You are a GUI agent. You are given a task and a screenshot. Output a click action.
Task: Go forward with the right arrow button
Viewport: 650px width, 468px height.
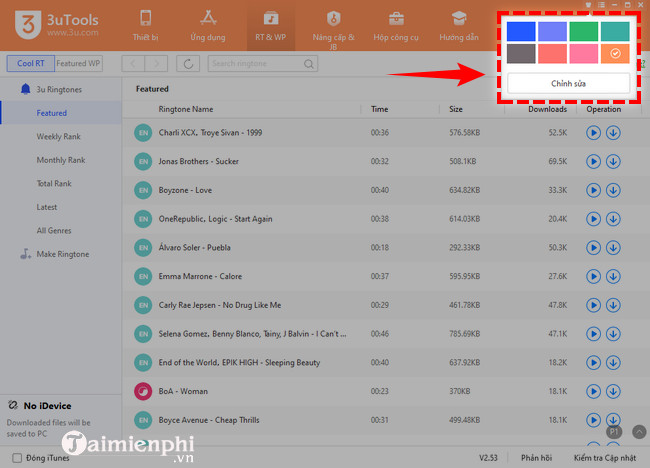coord(158,64)
